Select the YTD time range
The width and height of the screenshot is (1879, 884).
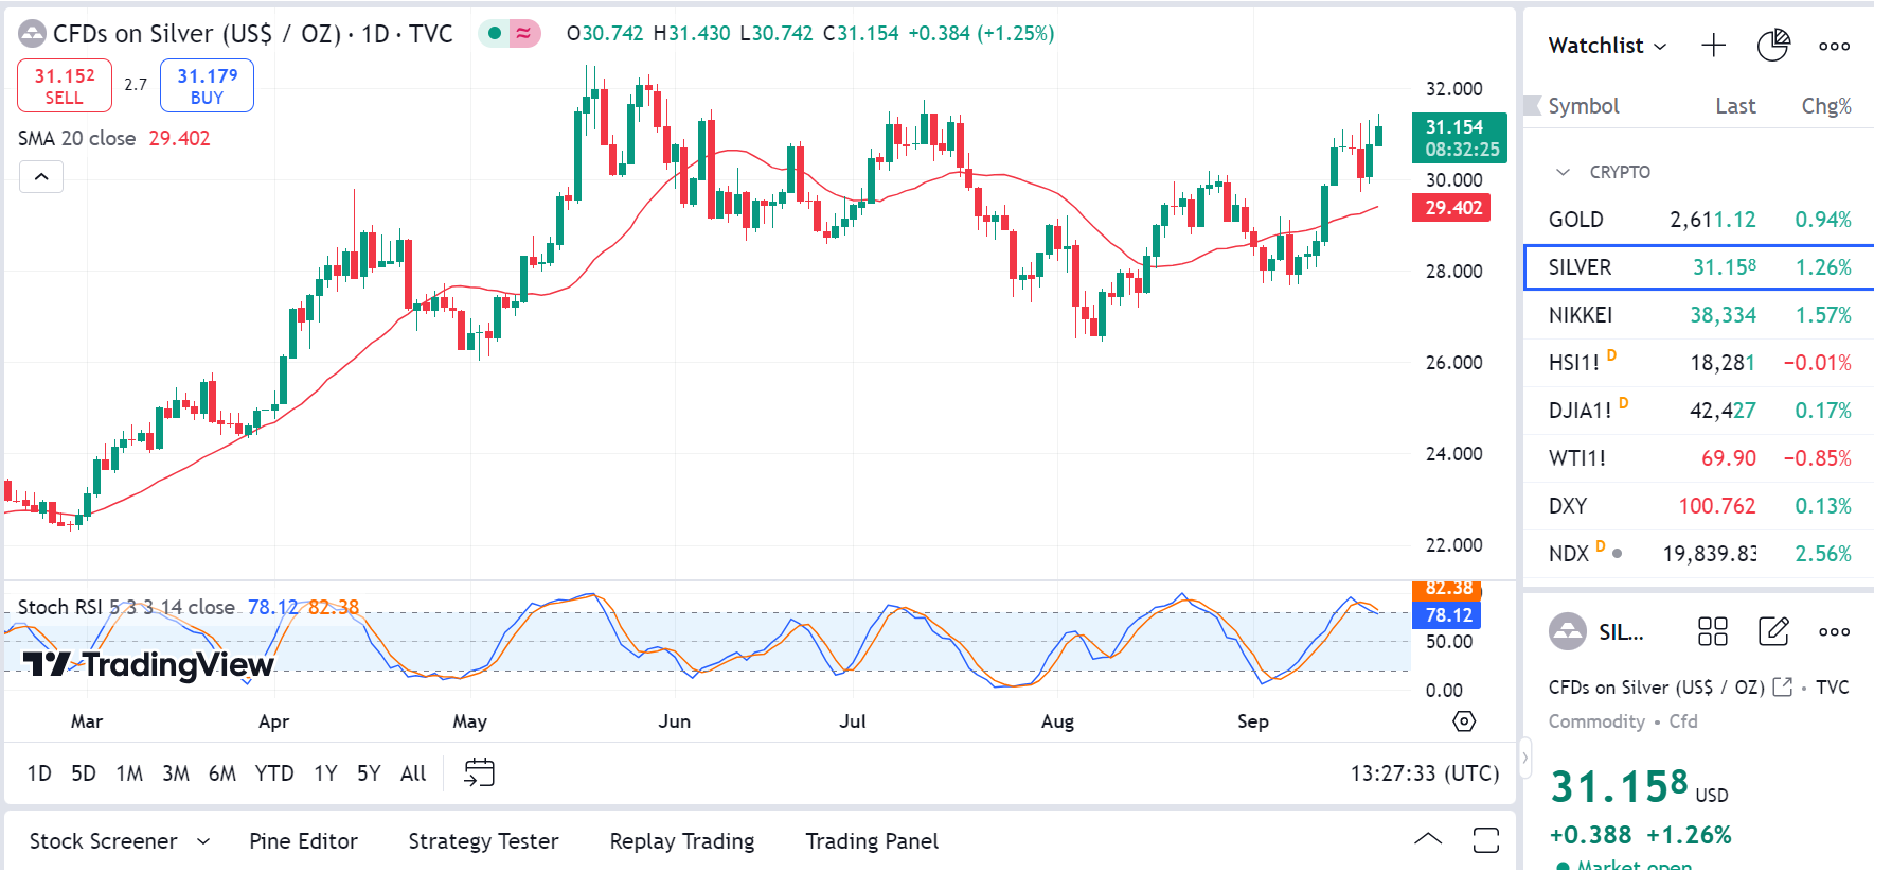pos(273,773)
